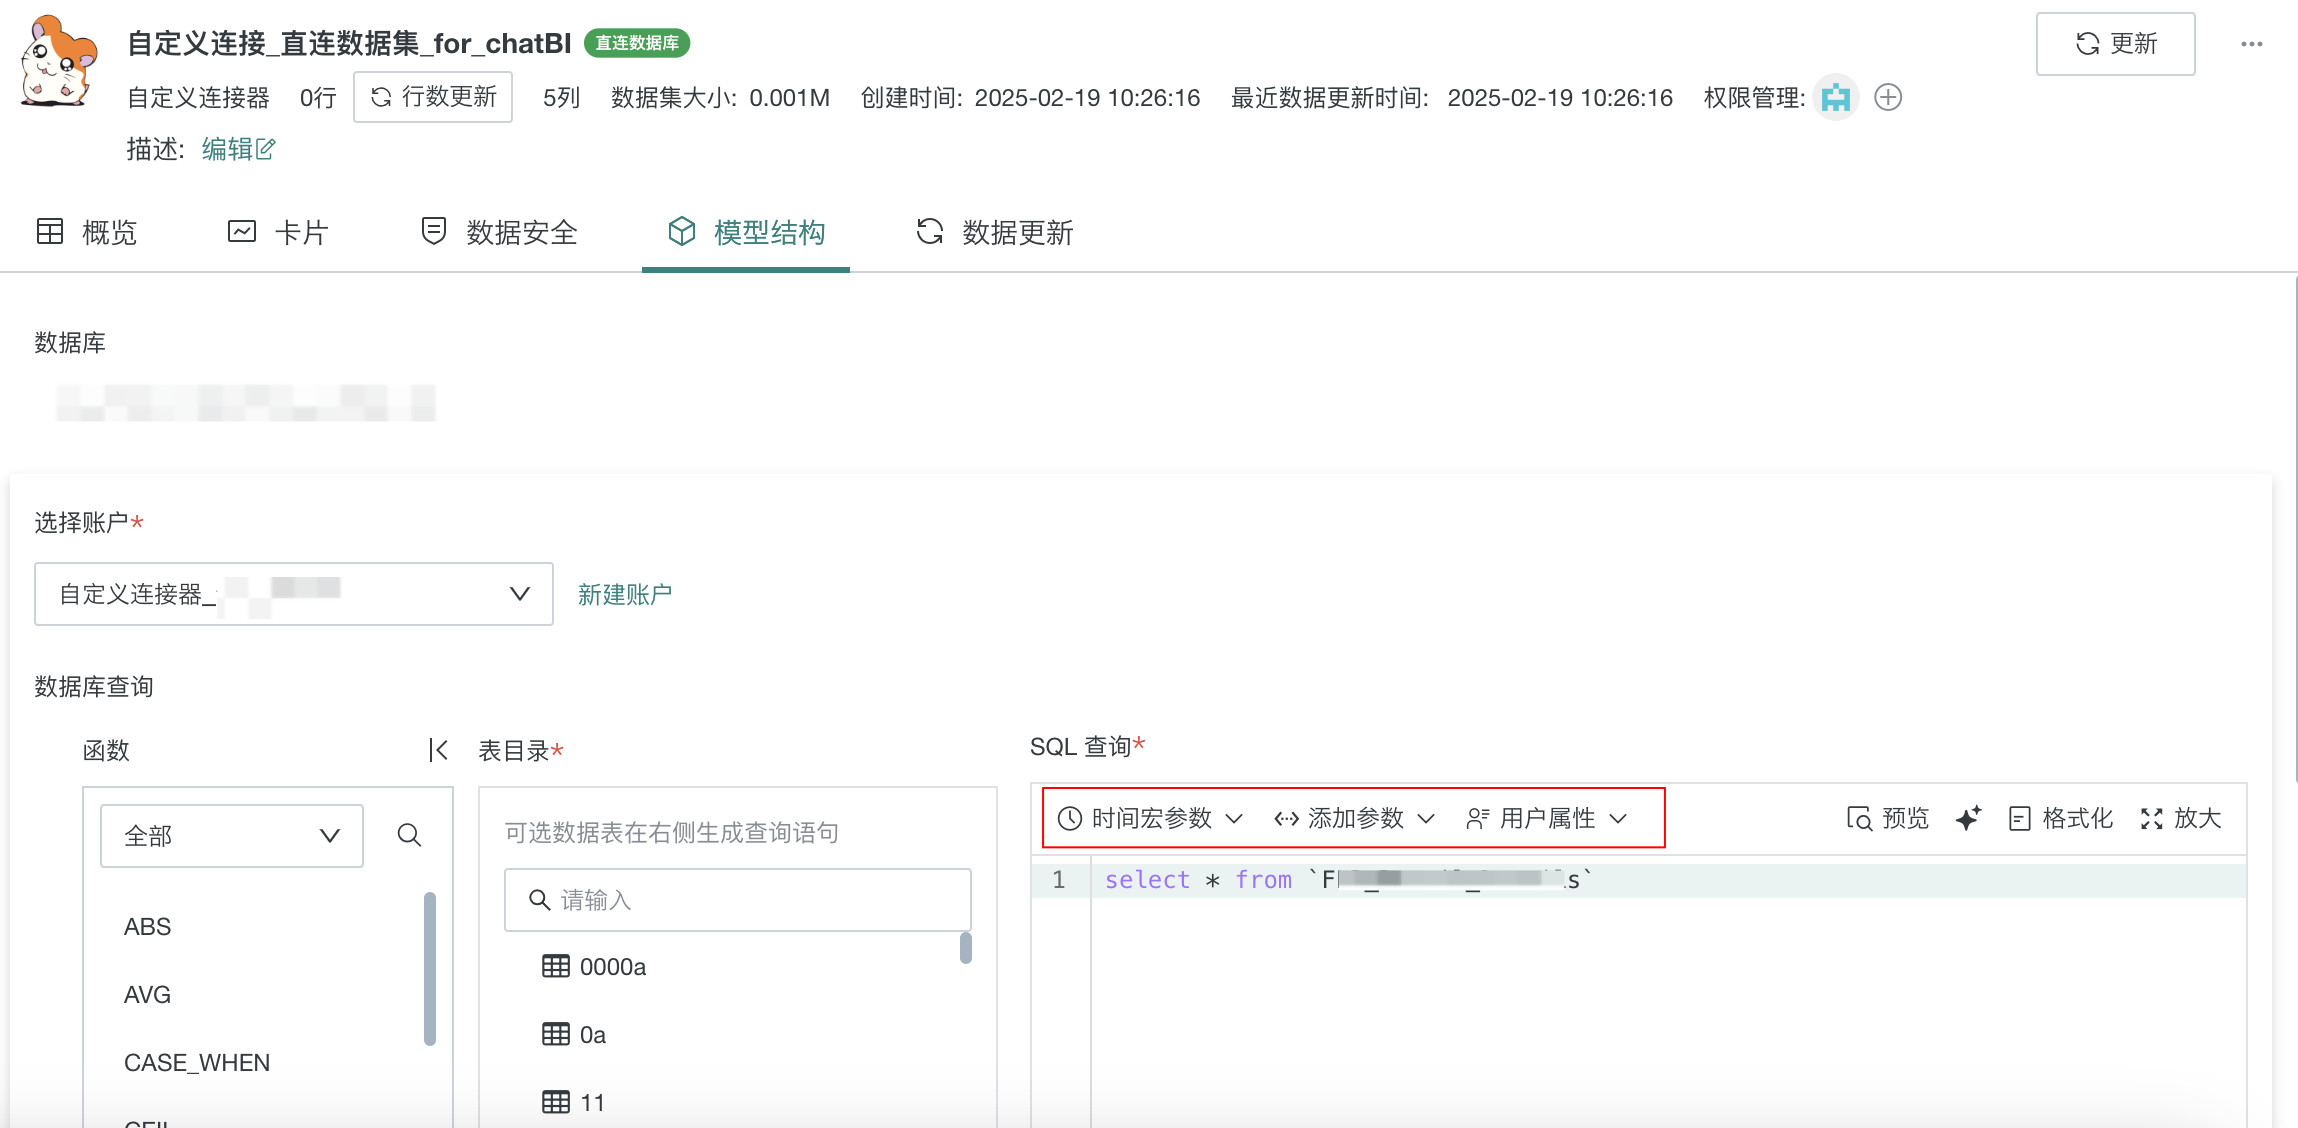
Task: Open the three-dot more options menu
Action: 2251,44
